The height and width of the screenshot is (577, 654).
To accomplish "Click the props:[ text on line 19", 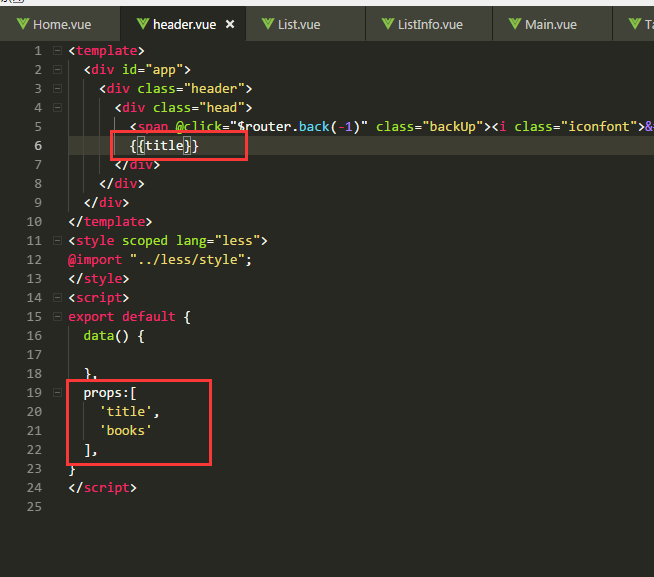I will click(x=110, y=393).
